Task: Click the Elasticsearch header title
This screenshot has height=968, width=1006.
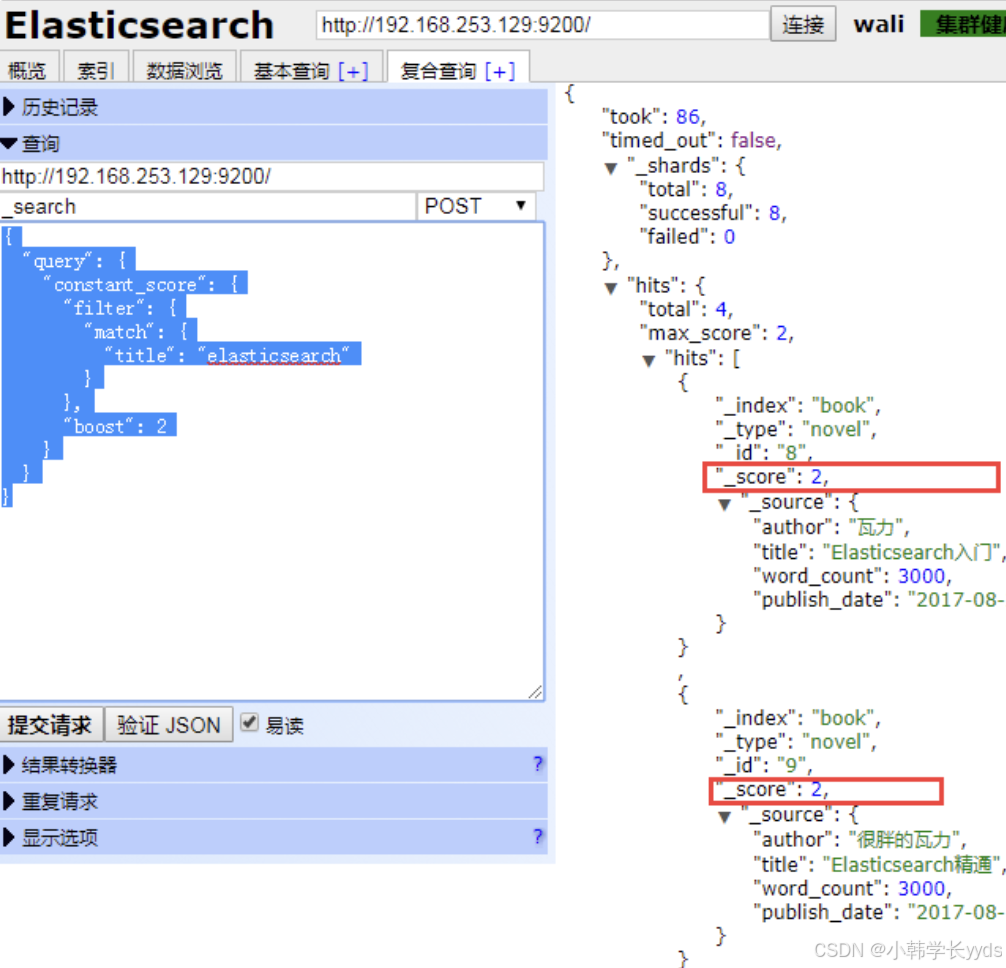Action: 139,26
